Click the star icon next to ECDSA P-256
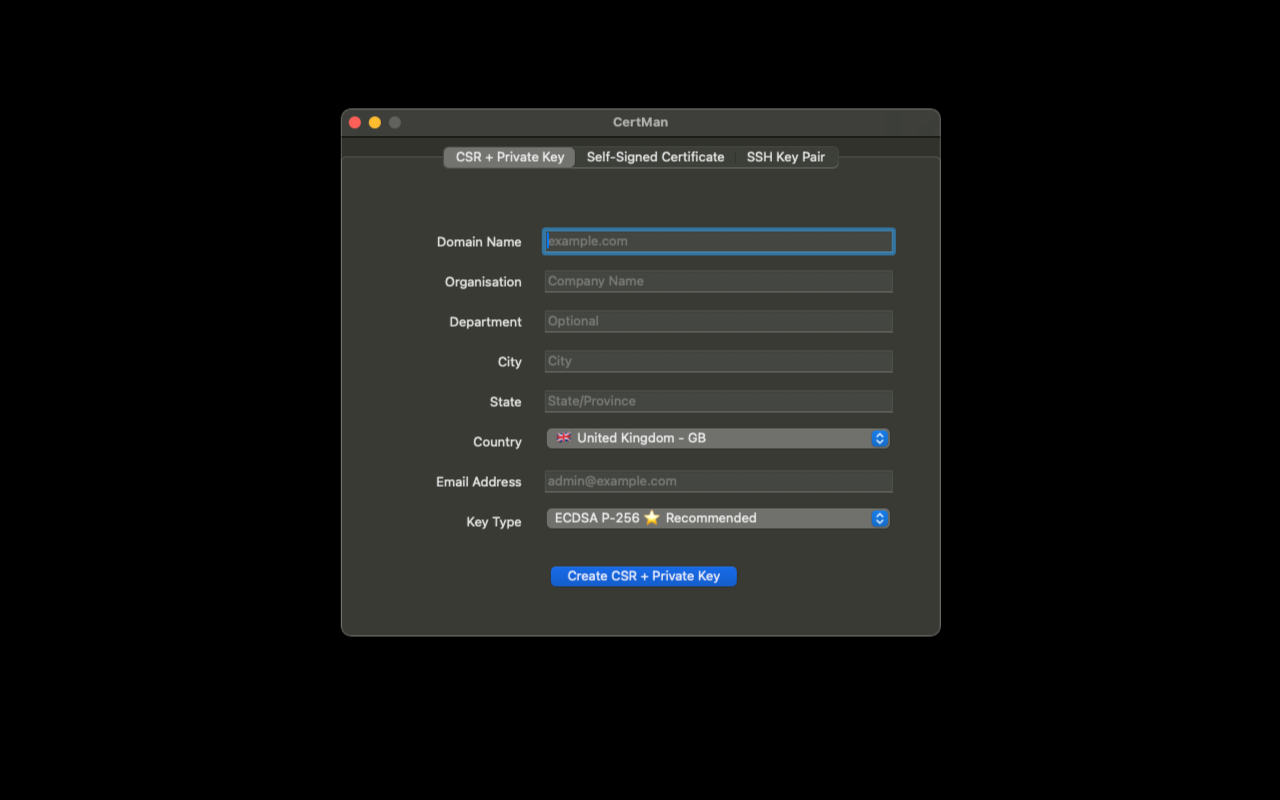The height and width of the screenshot is (800, 1280). (652, 517)
